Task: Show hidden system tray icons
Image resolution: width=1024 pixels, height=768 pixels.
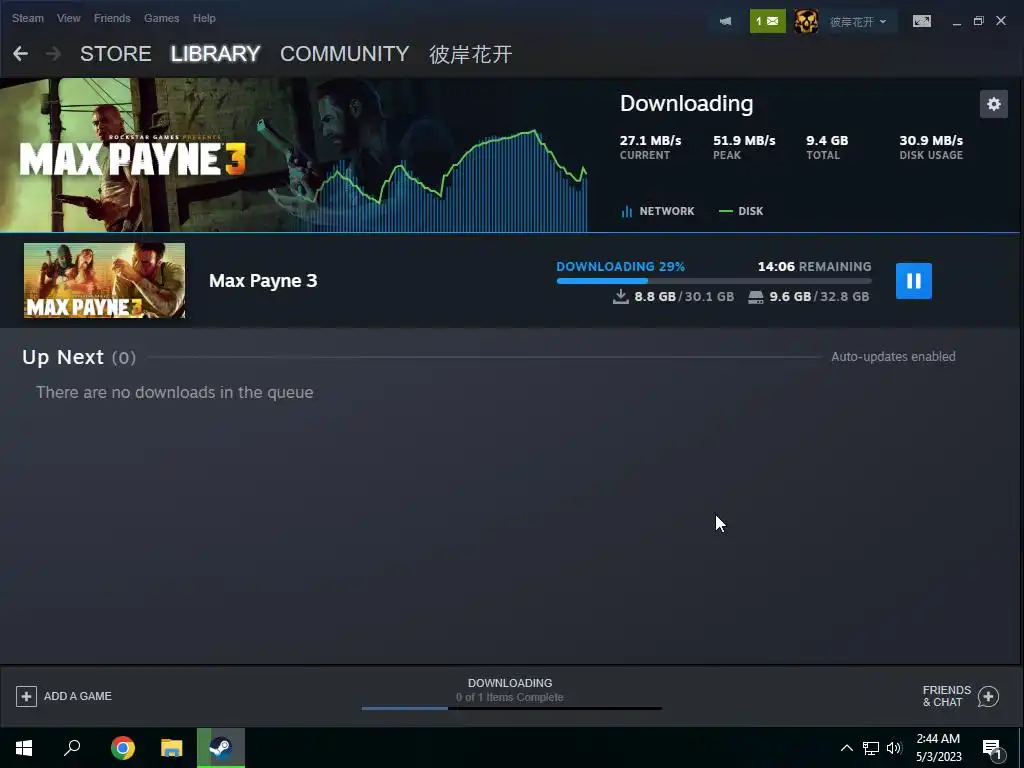Action: tap(846, 748)
